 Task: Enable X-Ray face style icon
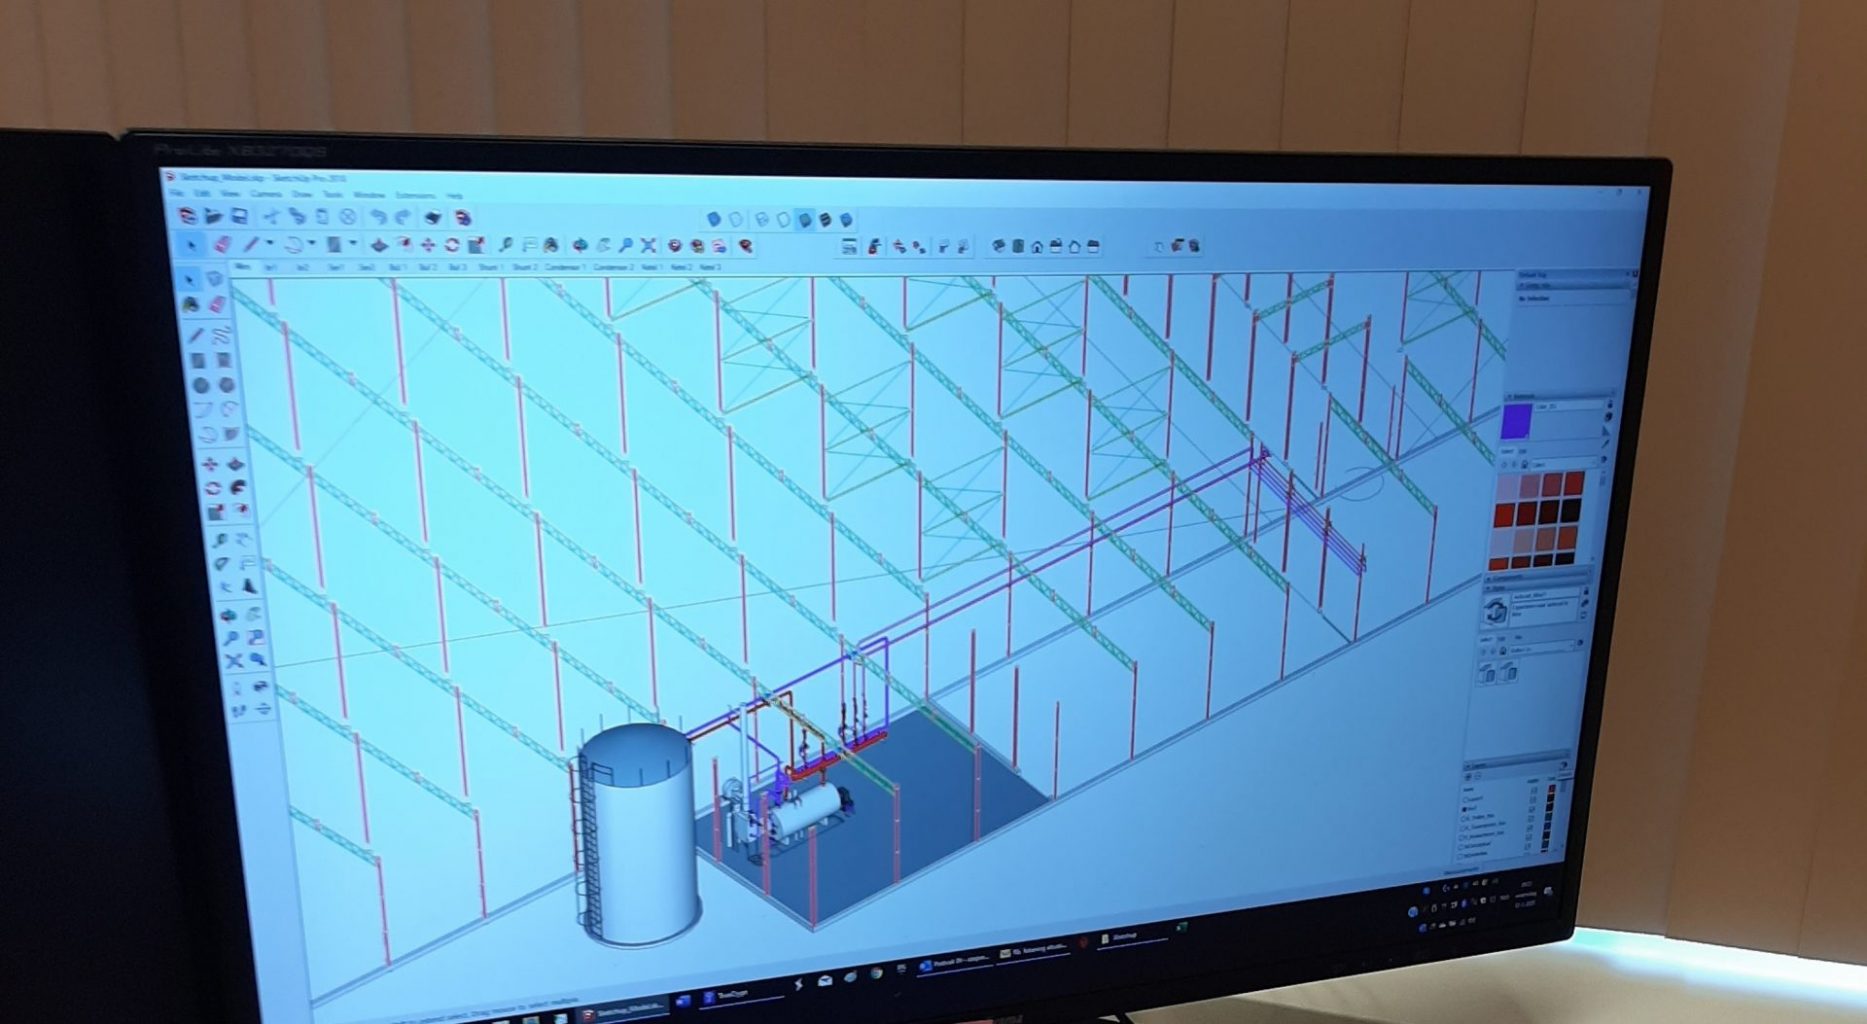pos(714,219)
